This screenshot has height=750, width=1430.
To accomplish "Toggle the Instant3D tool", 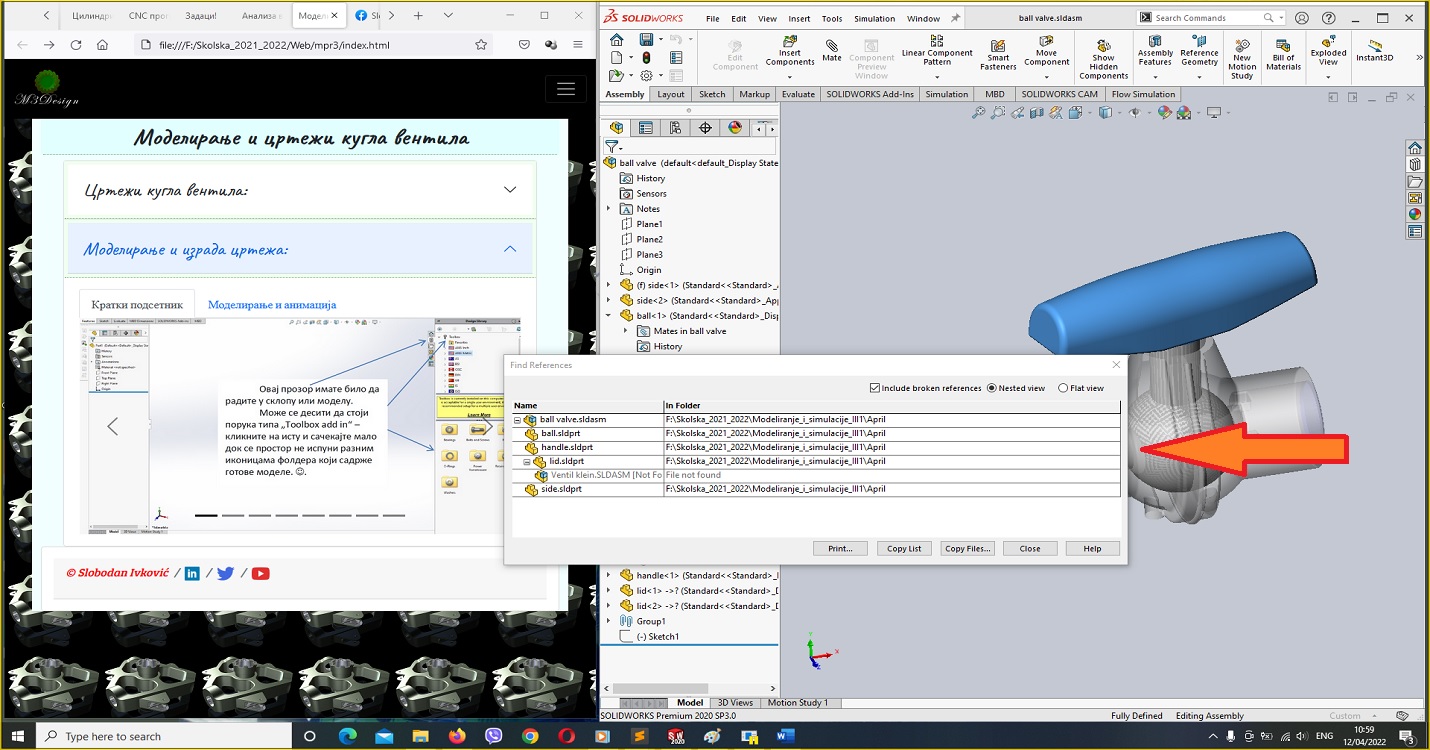I will [x=1374, y=51].
